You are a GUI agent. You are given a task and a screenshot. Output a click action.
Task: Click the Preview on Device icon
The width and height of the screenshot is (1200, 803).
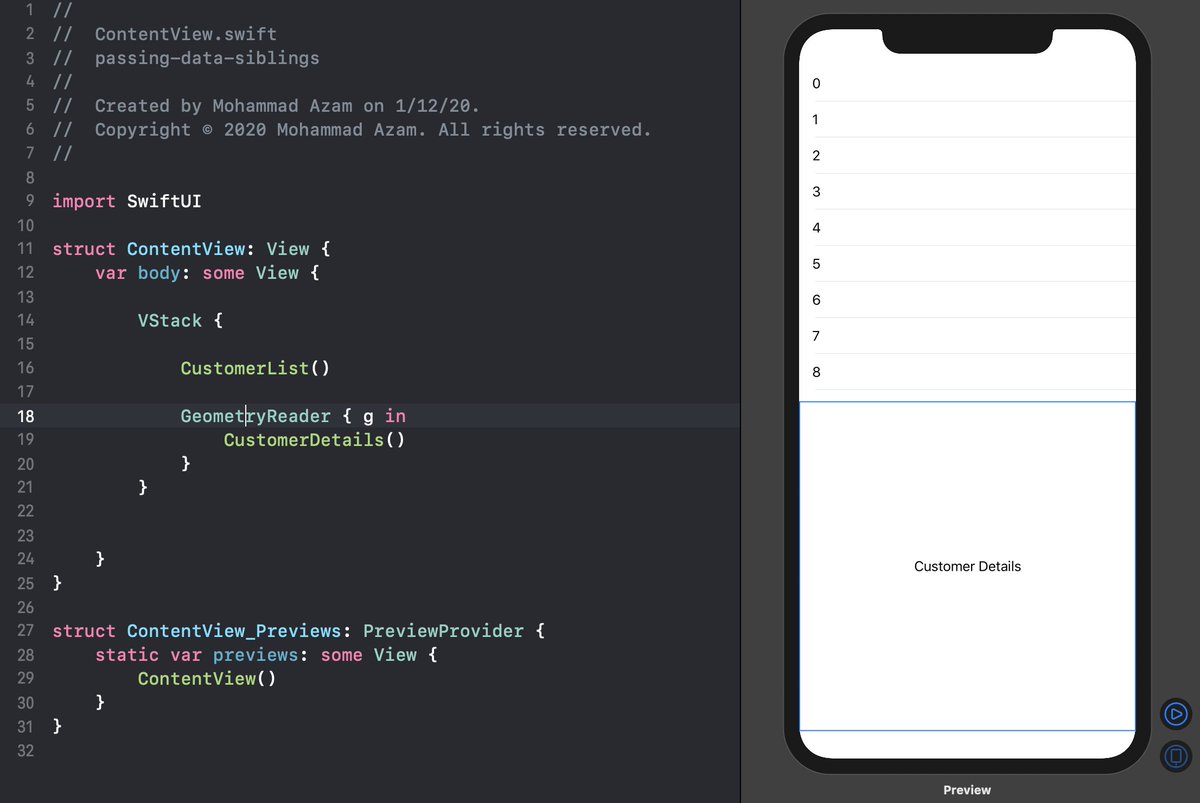1176,756
